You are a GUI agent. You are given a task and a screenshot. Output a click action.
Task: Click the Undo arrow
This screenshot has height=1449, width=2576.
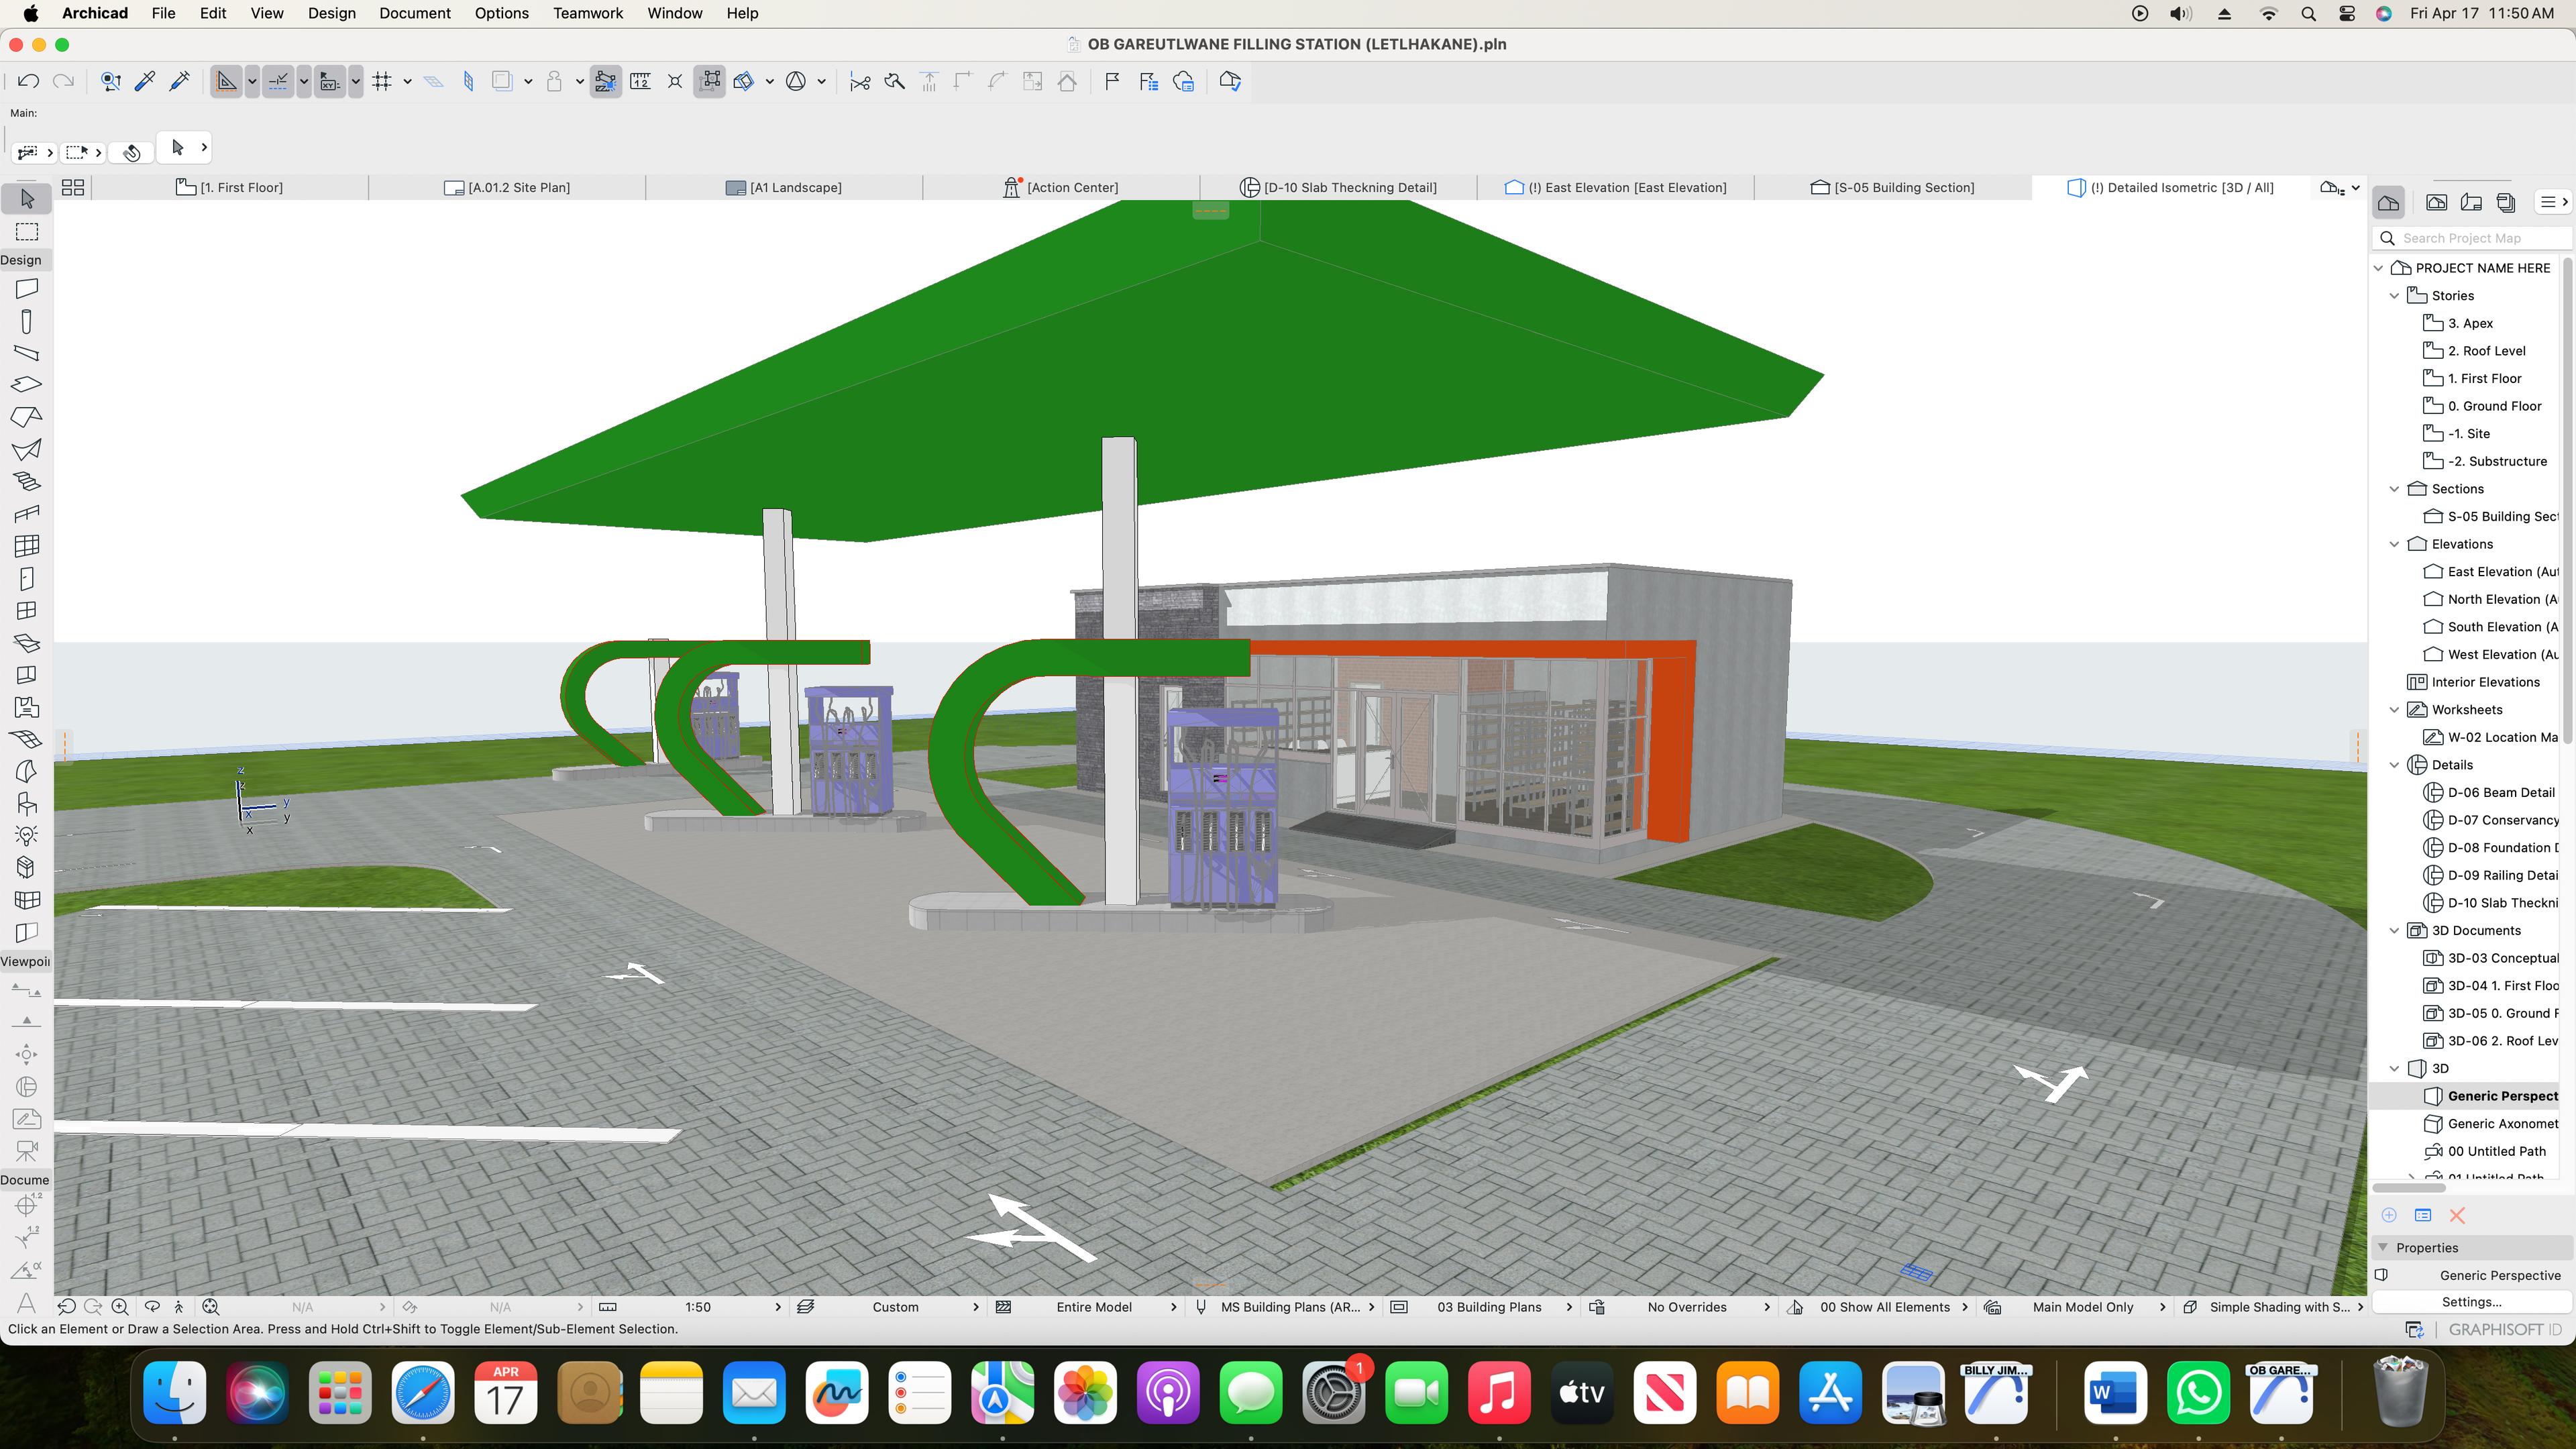(x=28, y=82)
